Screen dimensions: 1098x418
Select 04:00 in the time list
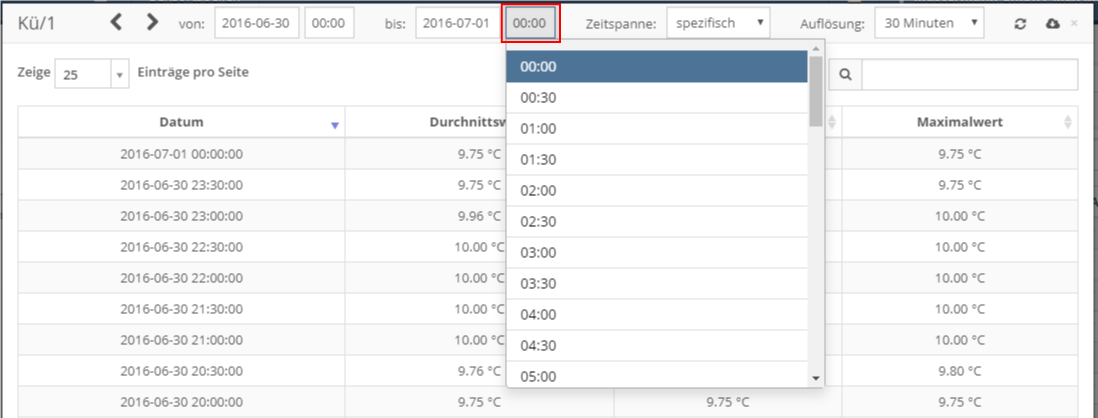coord(657,314)
